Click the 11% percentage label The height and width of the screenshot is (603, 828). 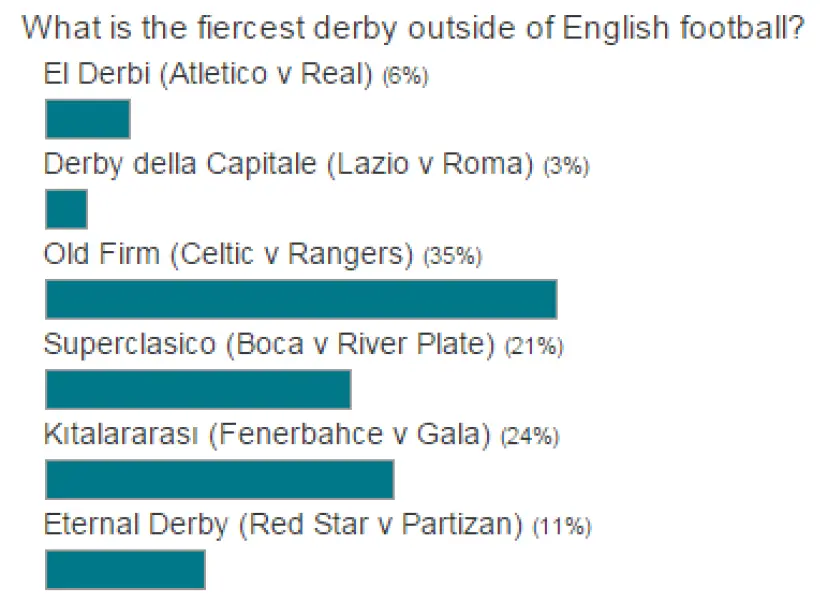pyautogui.click(x=562, y=527)
